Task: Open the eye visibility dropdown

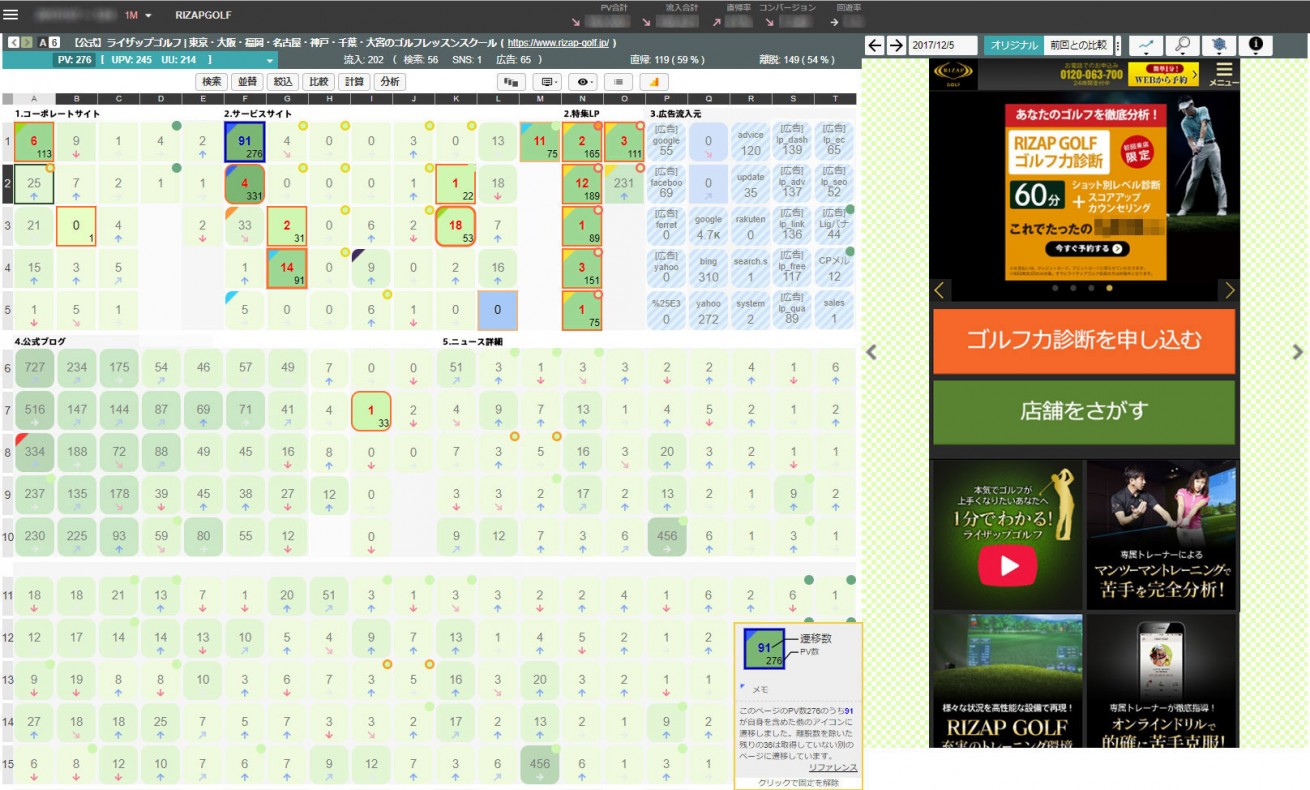Action: [583, 82]
